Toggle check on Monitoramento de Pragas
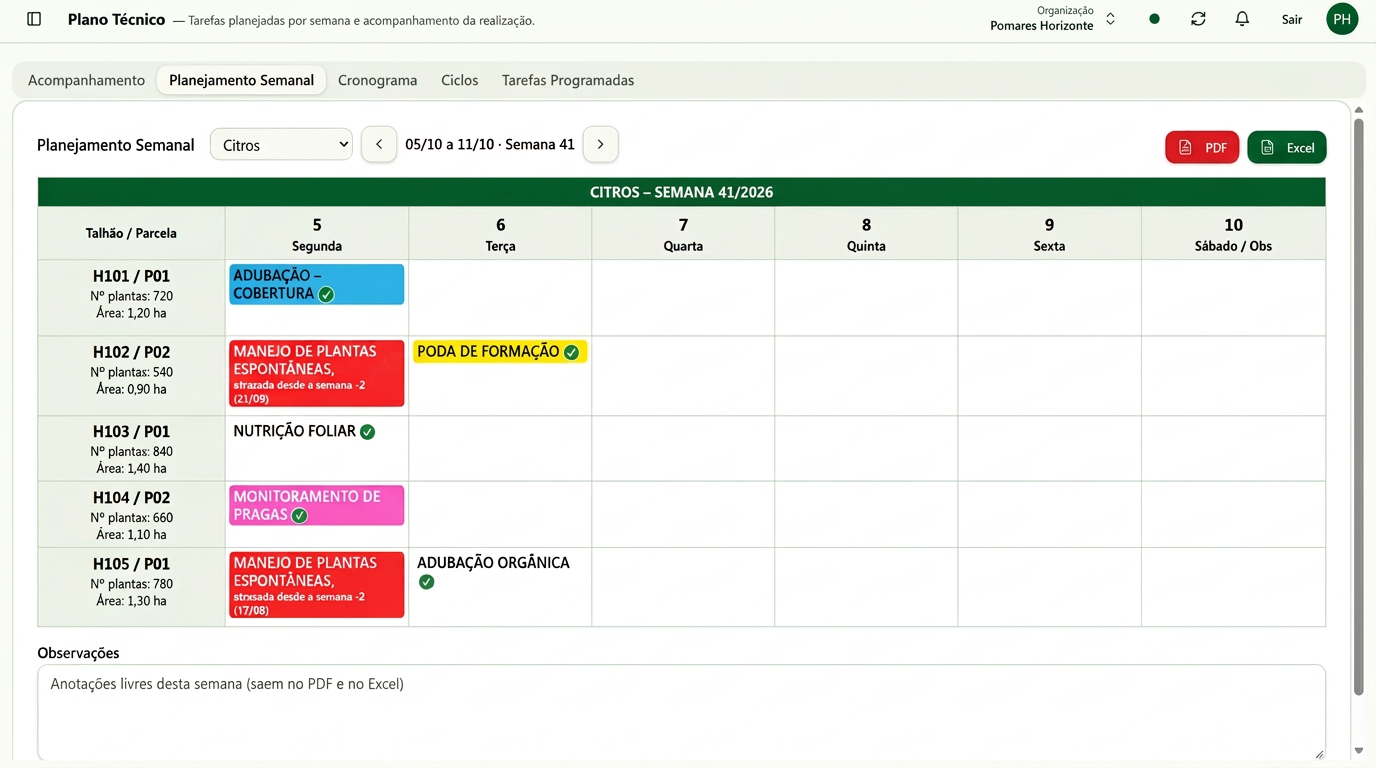This screenshot has height=768, width=1376. click(299, 516)
